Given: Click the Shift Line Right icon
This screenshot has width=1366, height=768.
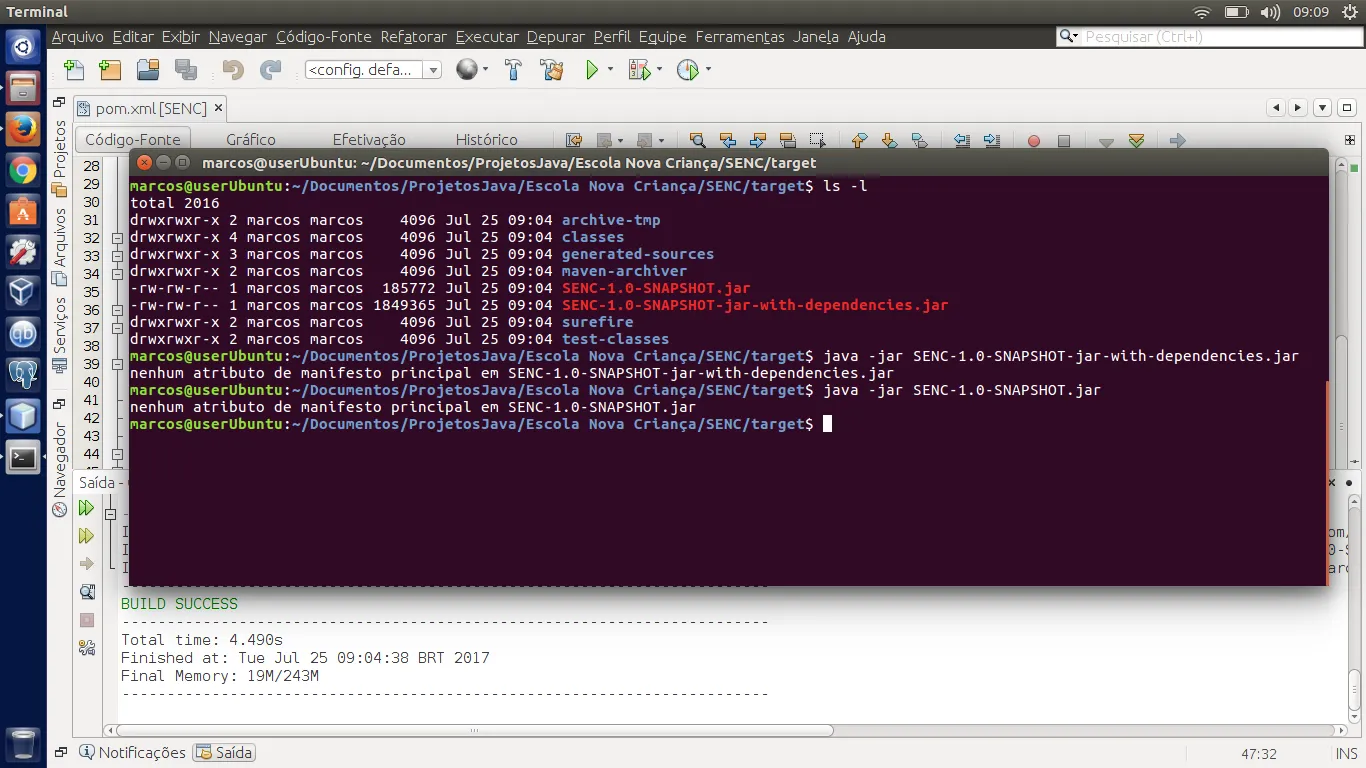Looking at the screenshot, I should click(992, 141).
